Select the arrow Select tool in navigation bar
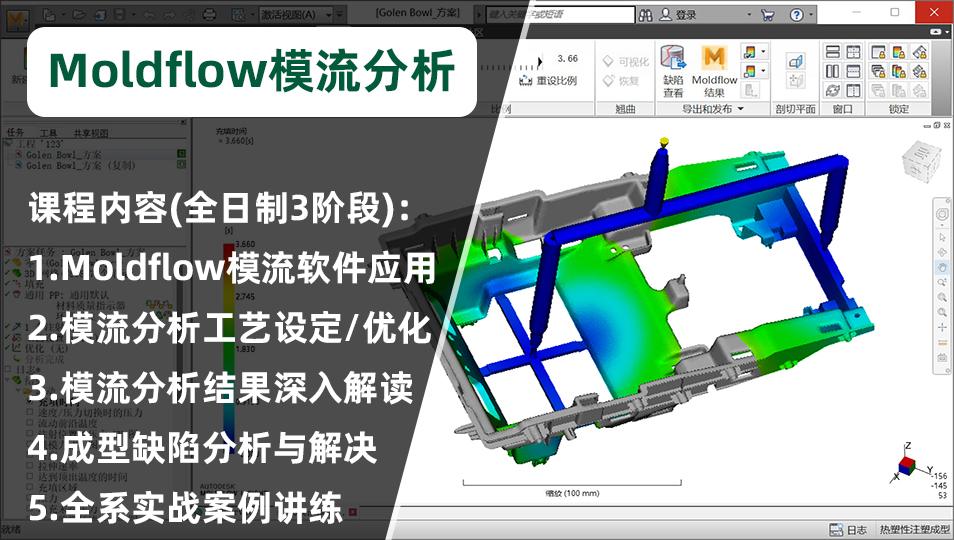Image resolution: width=954 pixels, height=540 pixels. [942, 237]
